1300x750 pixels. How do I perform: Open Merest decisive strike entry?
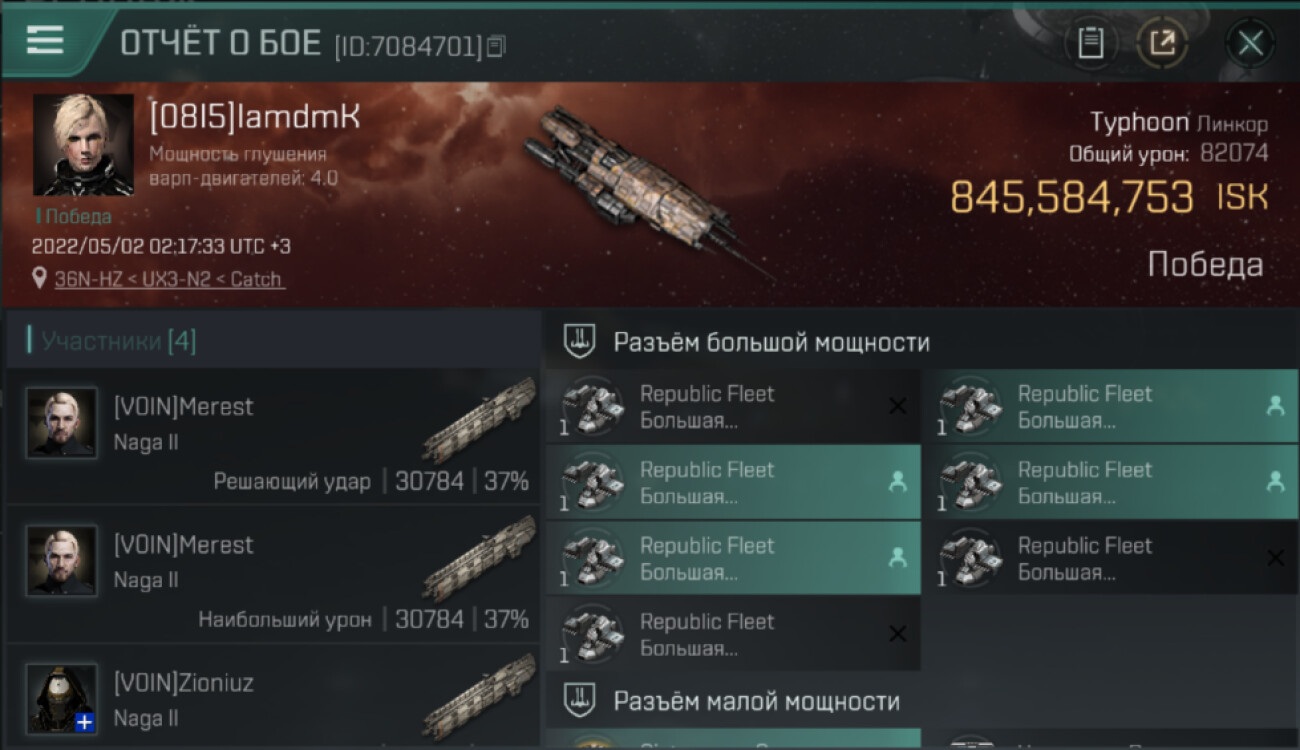point(273,436)
